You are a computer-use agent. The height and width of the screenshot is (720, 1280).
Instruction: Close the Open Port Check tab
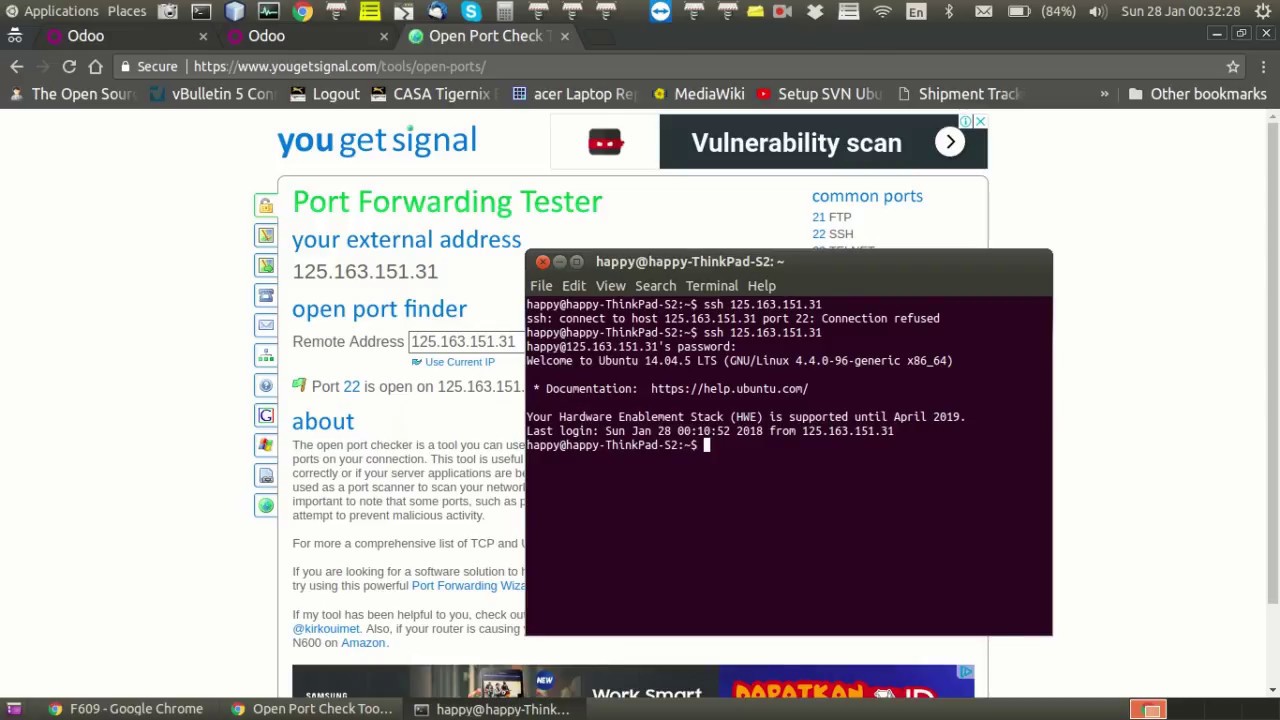[564, 36]
